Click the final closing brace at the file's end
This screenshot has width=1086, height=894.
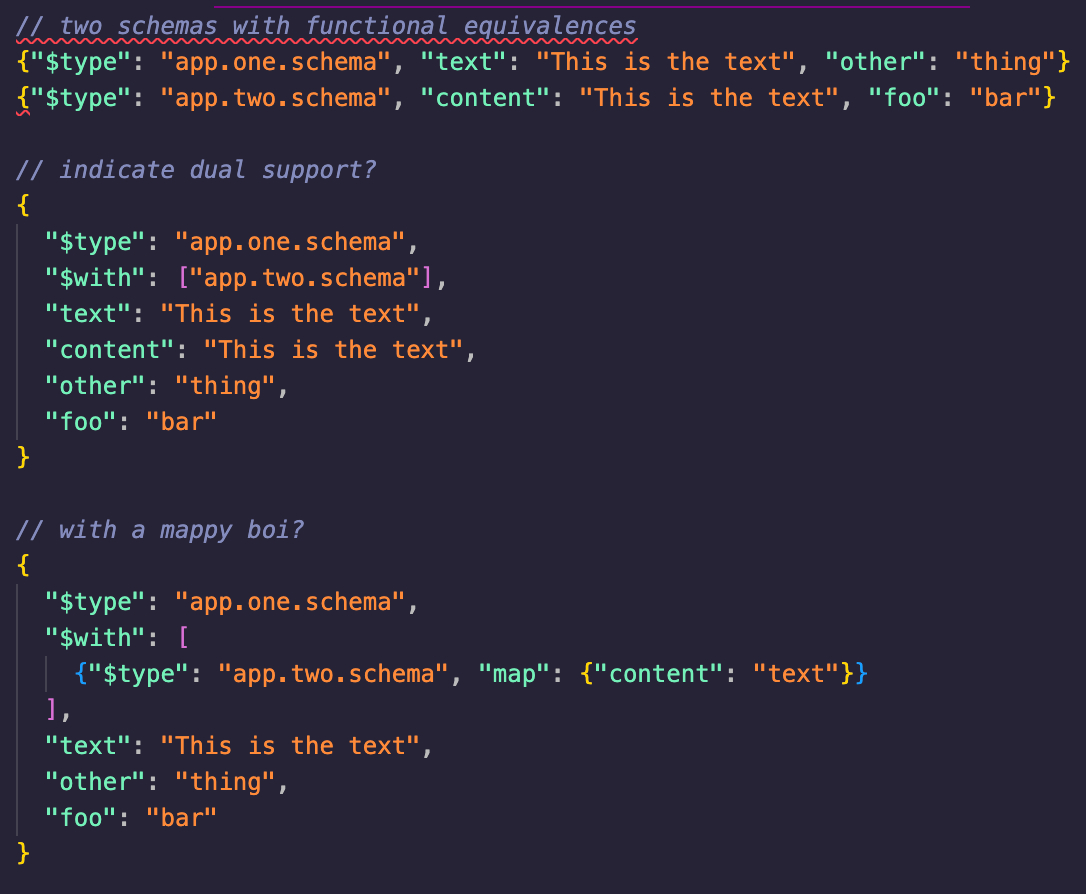click(23, 854)
